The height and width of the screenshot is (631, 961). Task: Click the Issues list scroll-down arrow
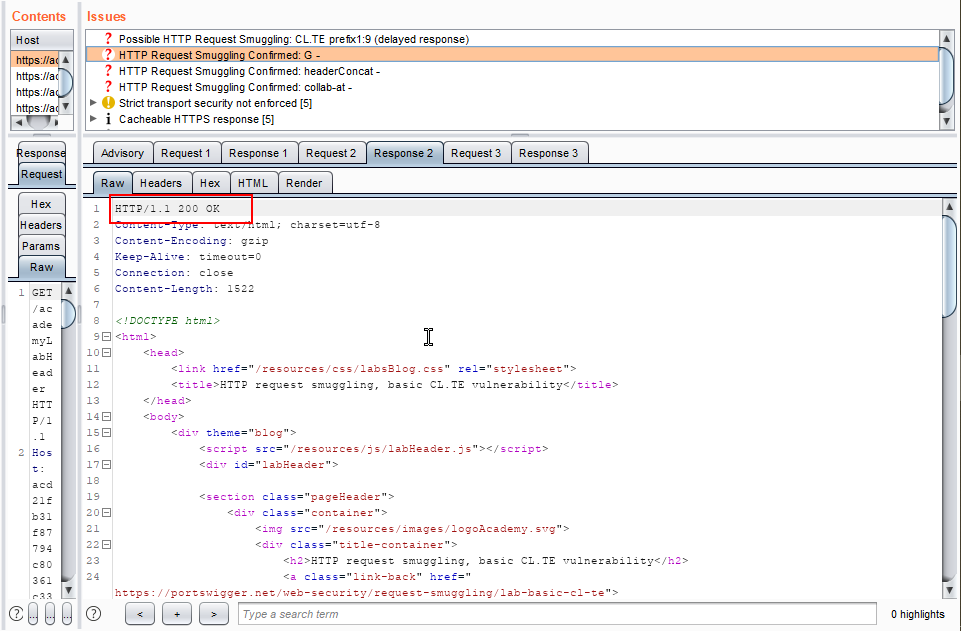pyautogui.click(x=947, y=121)
